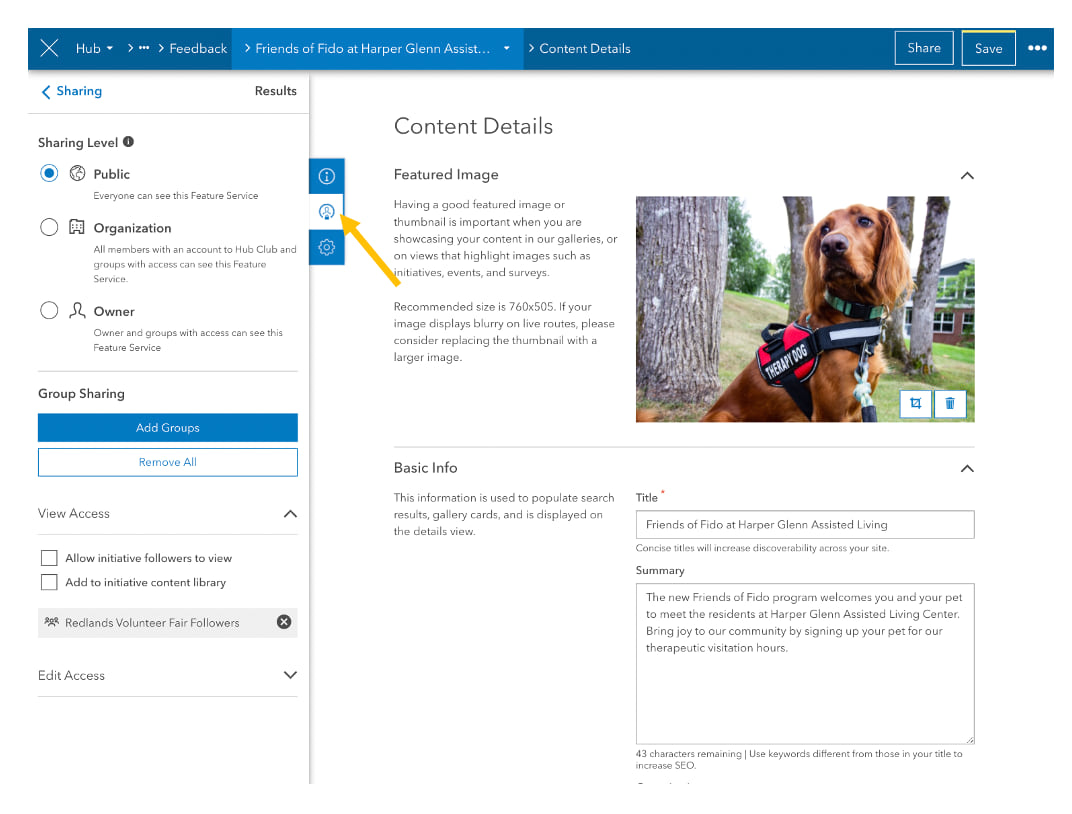Select the Public sharing level radio button
Image resolution: width=1072 pixels, height=814 pixels.
[x=49, y=172]
